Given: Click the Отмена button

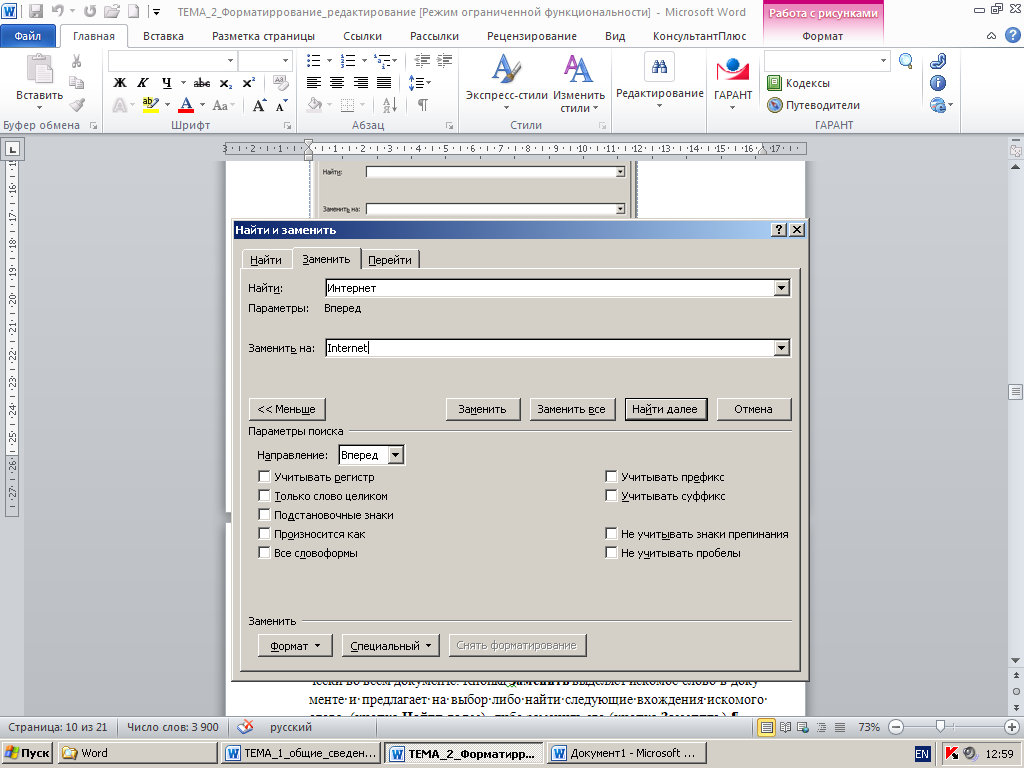Looking at the screenshot, I should pos(754,409).
